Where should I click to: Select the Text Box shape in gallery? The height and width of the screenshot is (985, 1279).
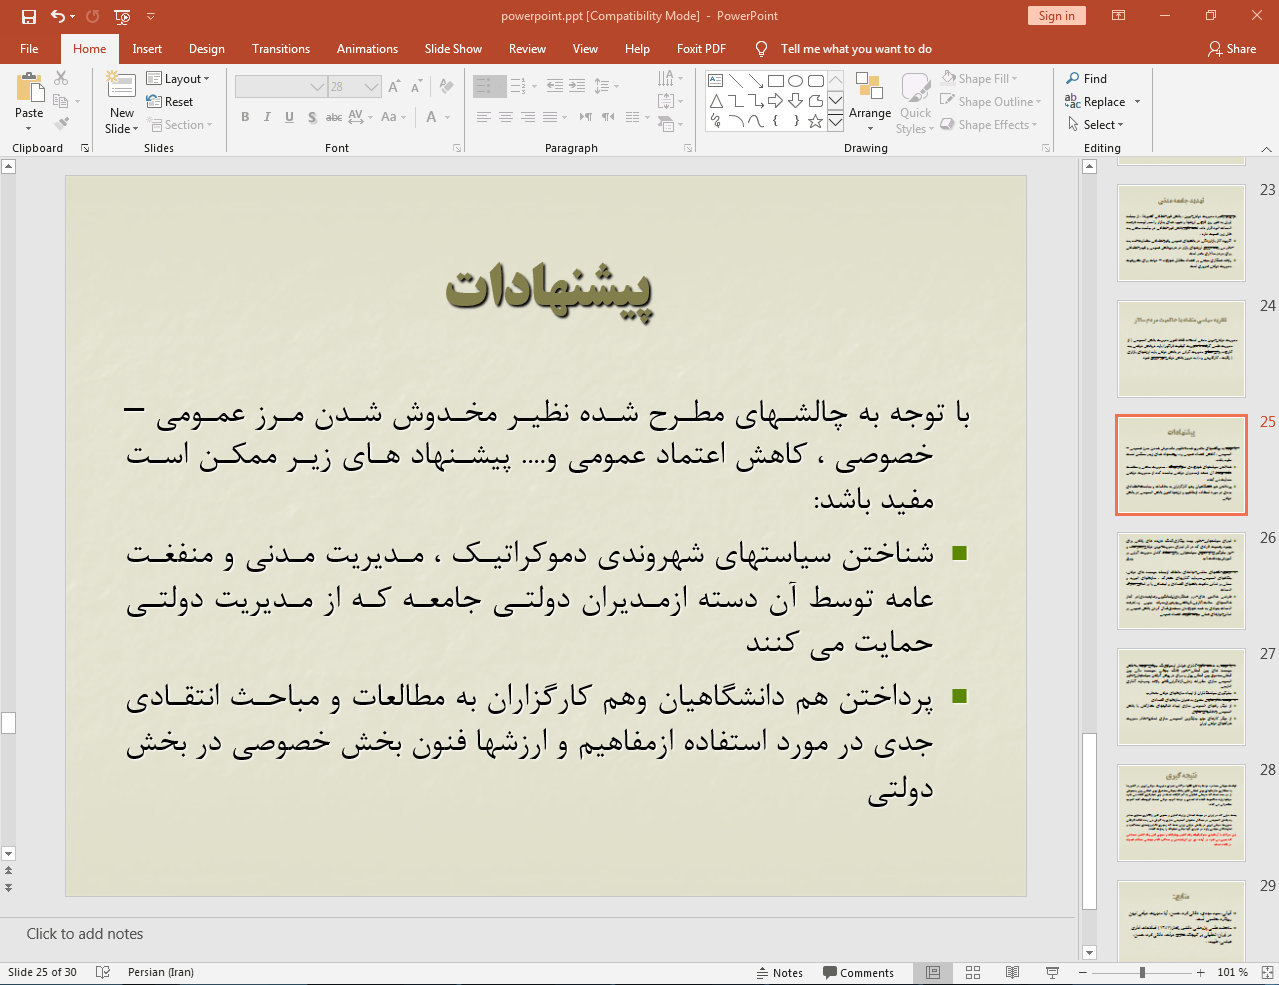(x=716, y=81)
